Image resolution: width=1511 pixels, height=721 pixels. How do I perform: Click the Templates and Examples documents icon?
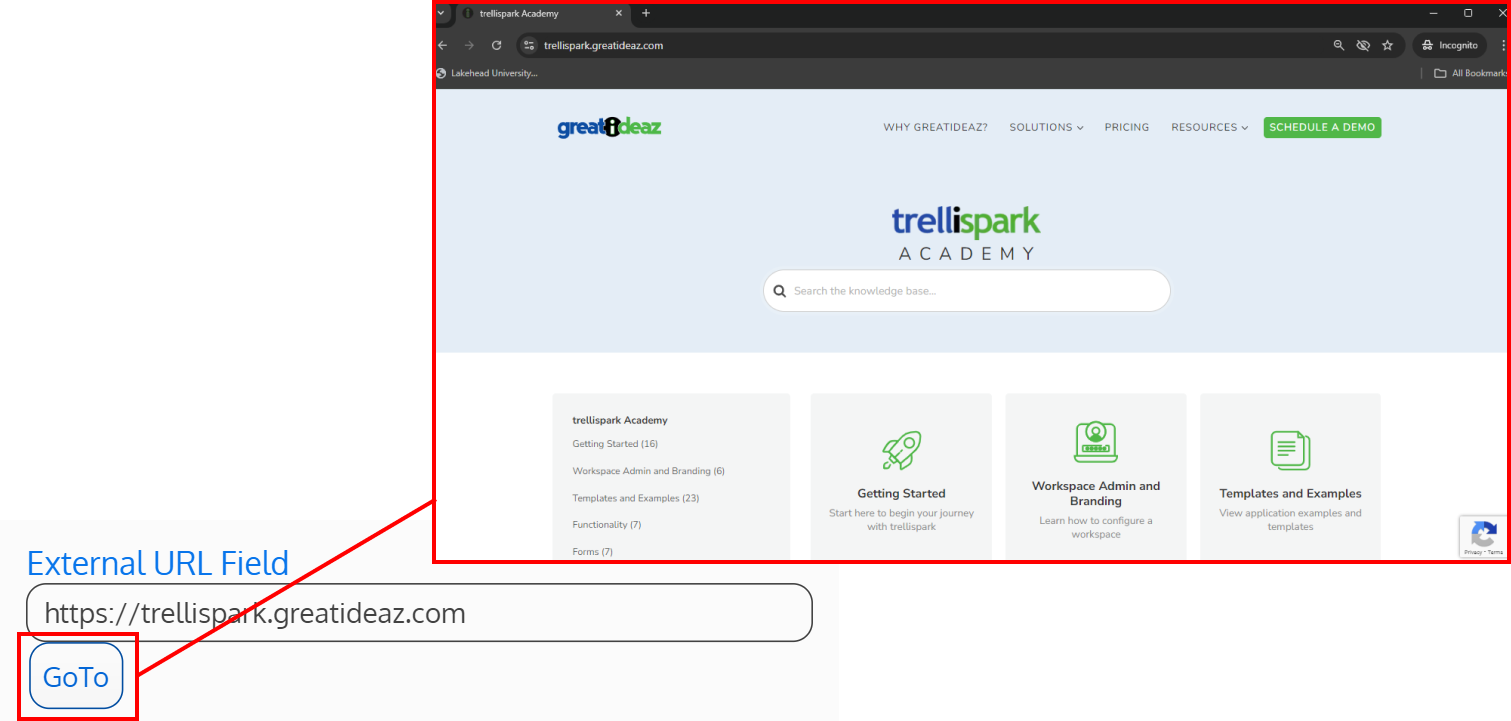[1290, 450]
